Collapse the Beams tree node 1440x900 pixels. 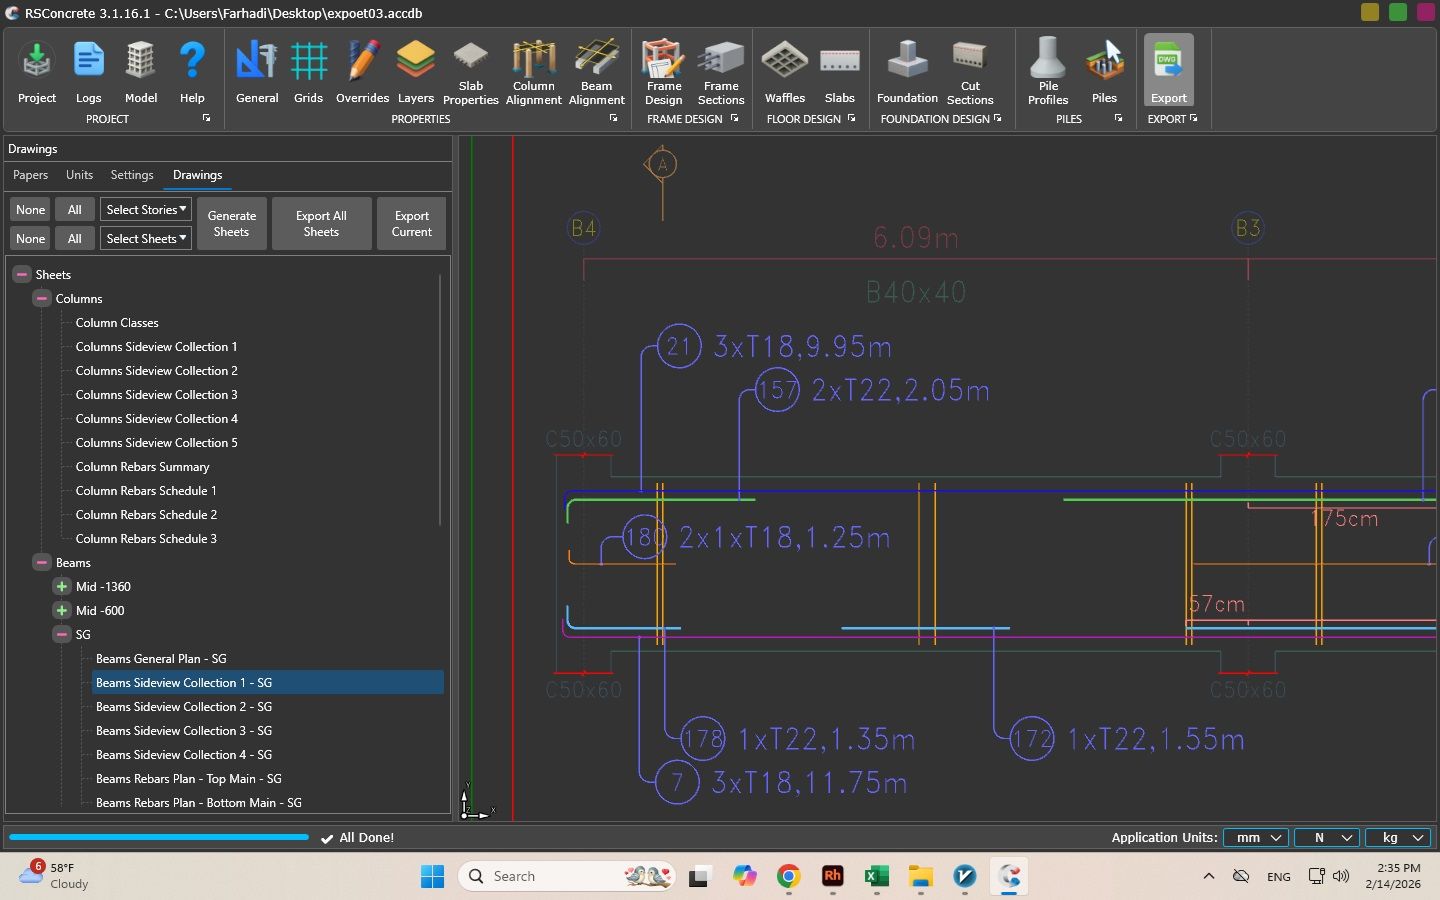point(41,562)
